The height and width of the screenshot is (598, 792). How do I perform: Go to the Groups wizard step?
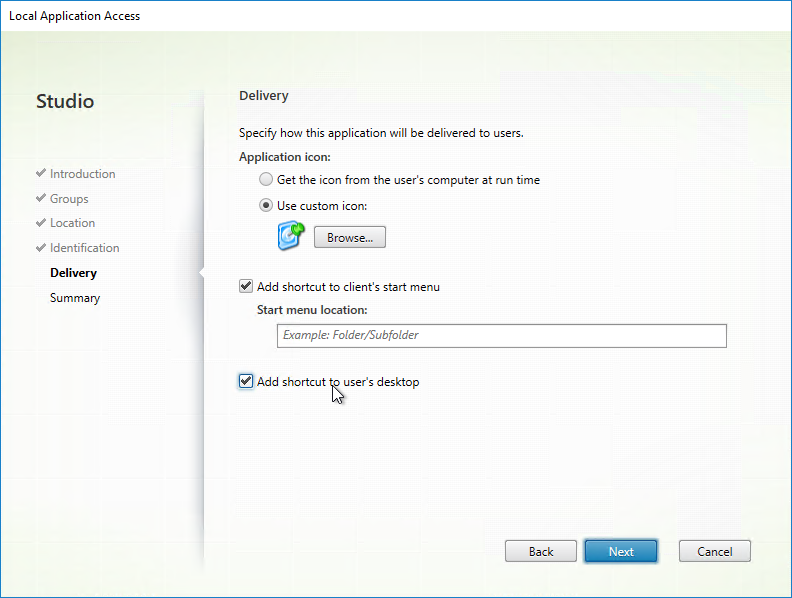coord(69,198)
